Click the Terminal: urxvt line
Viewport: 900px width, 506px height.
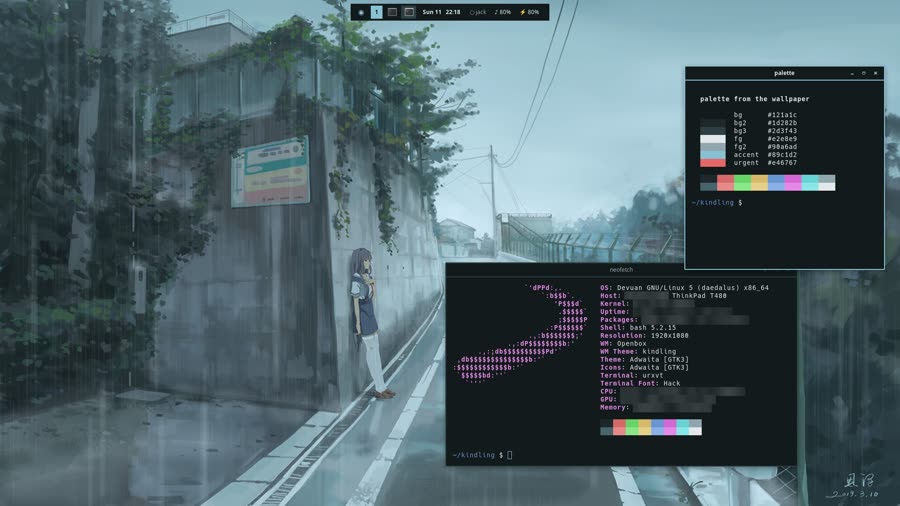tap(631, 376)
